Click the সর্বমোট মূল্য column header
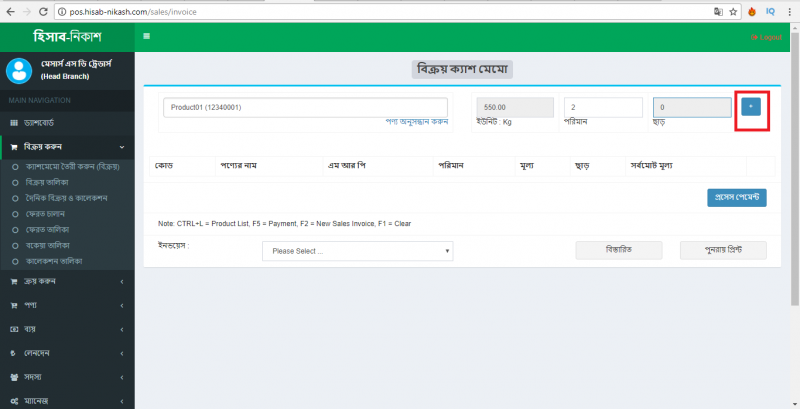The width and height of the screenshot is (800, 409). tap(651, 166)
